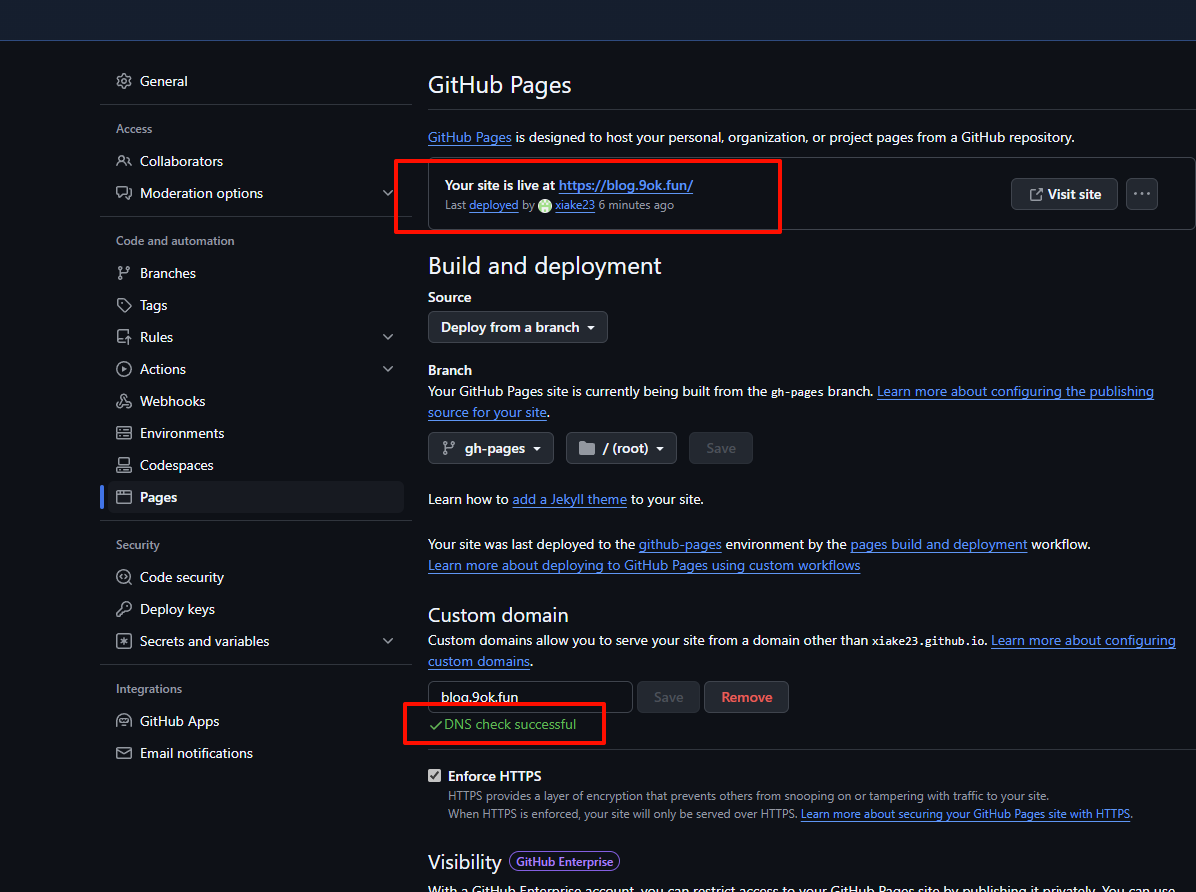Image resolution: width=1196 pixels, height=892 pixels.
Task: Click the Deploy keys key icon
Action: [124, 610]
